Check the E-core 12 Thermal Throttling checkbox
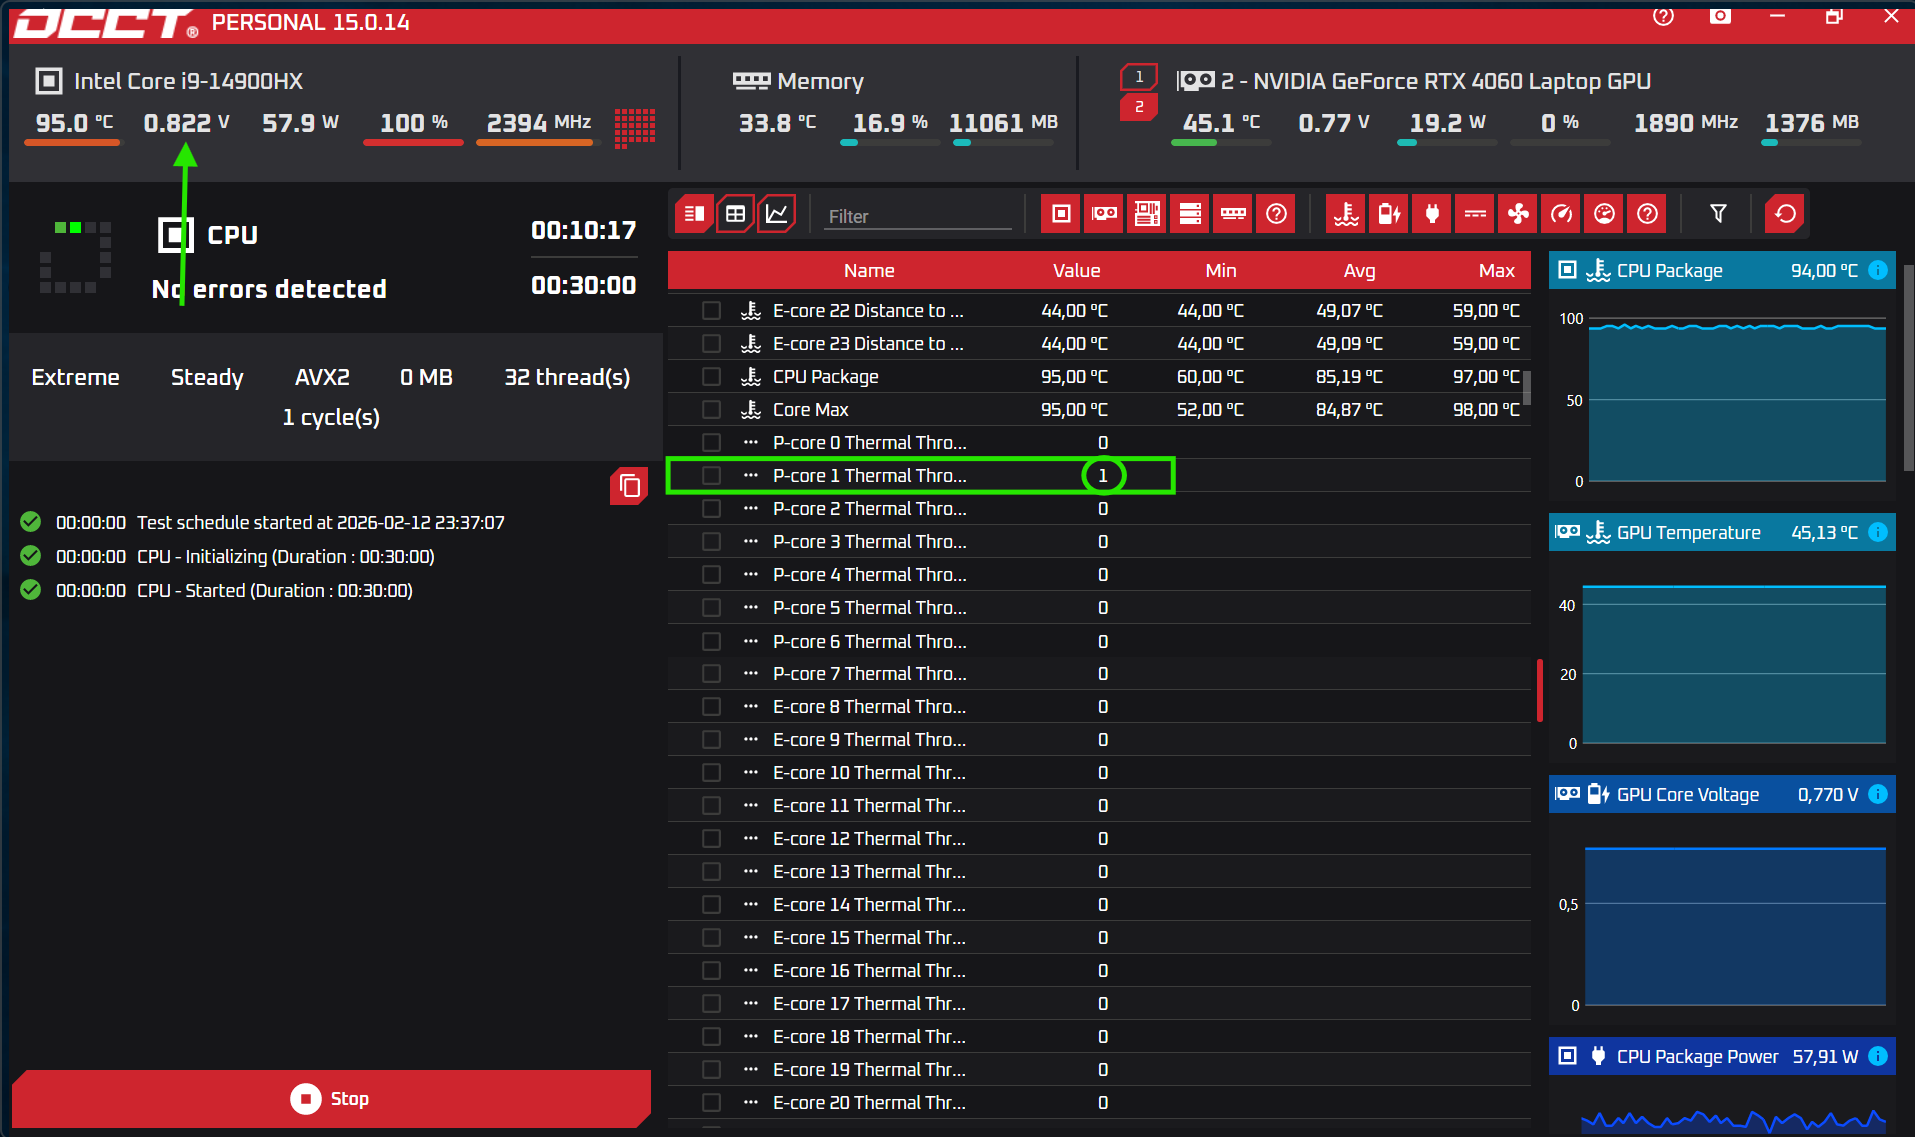 click(x=711, y=839)
